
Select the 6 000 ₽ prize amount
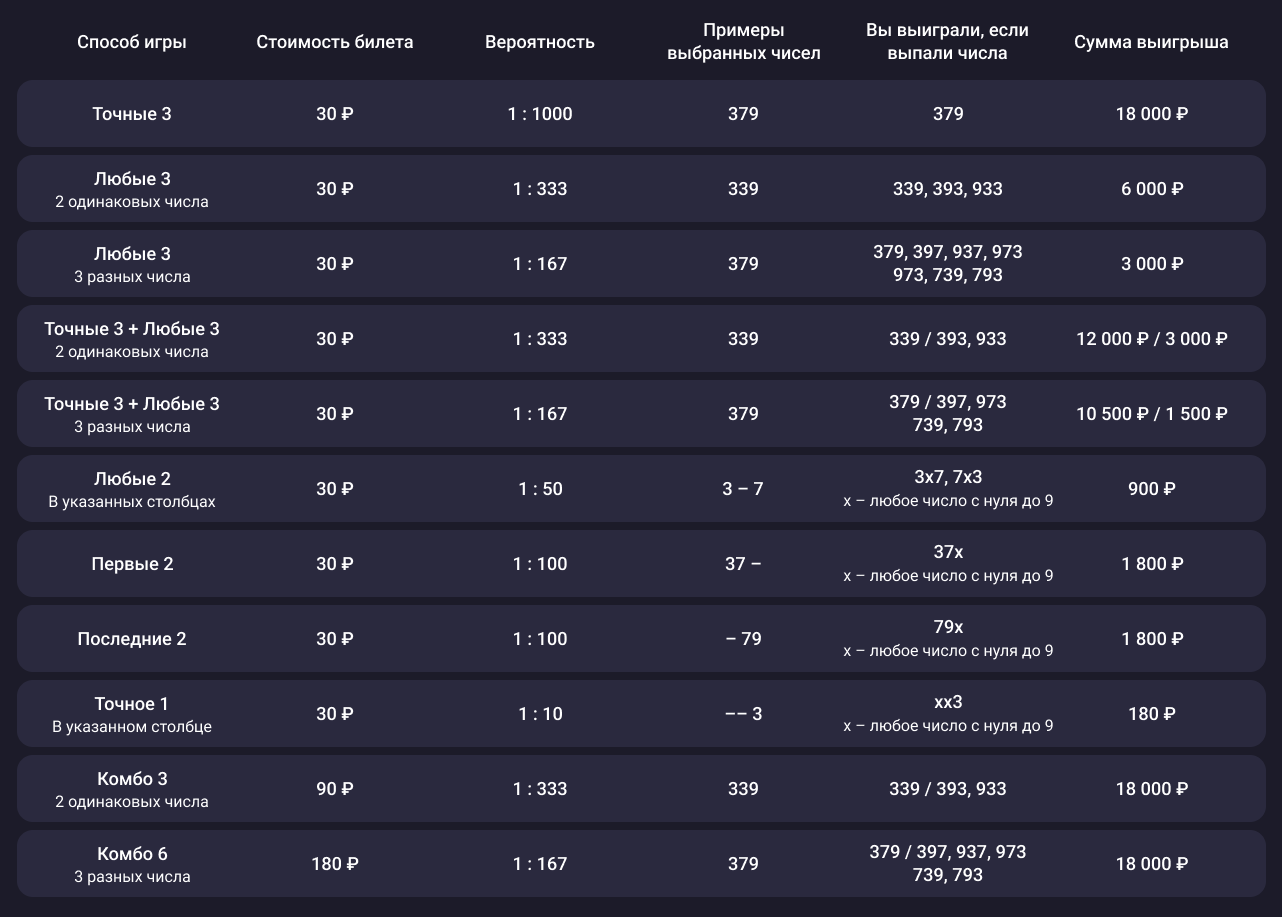[1151, 189]
